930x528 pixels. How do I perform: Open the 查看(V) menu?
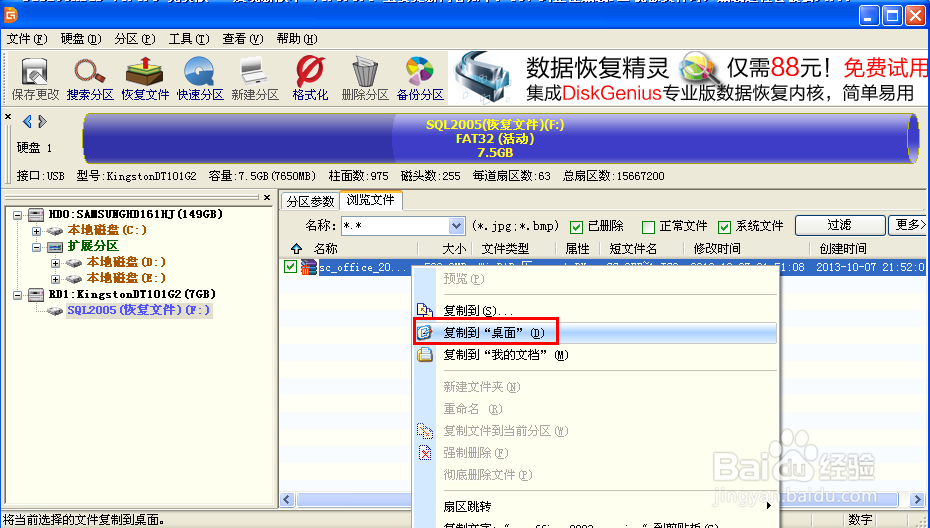click(x=243, y=39)
